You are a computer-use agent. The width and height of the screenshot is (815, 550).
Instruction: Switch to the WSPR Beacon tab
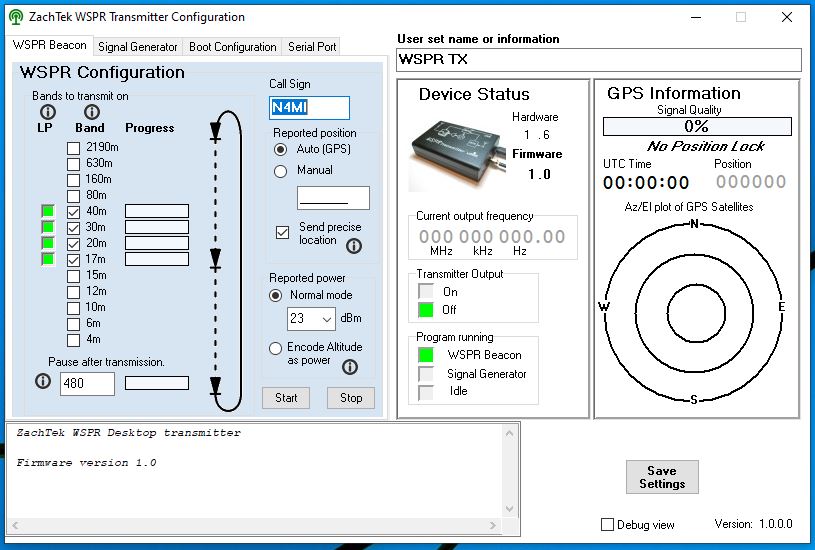pos(49,45)
